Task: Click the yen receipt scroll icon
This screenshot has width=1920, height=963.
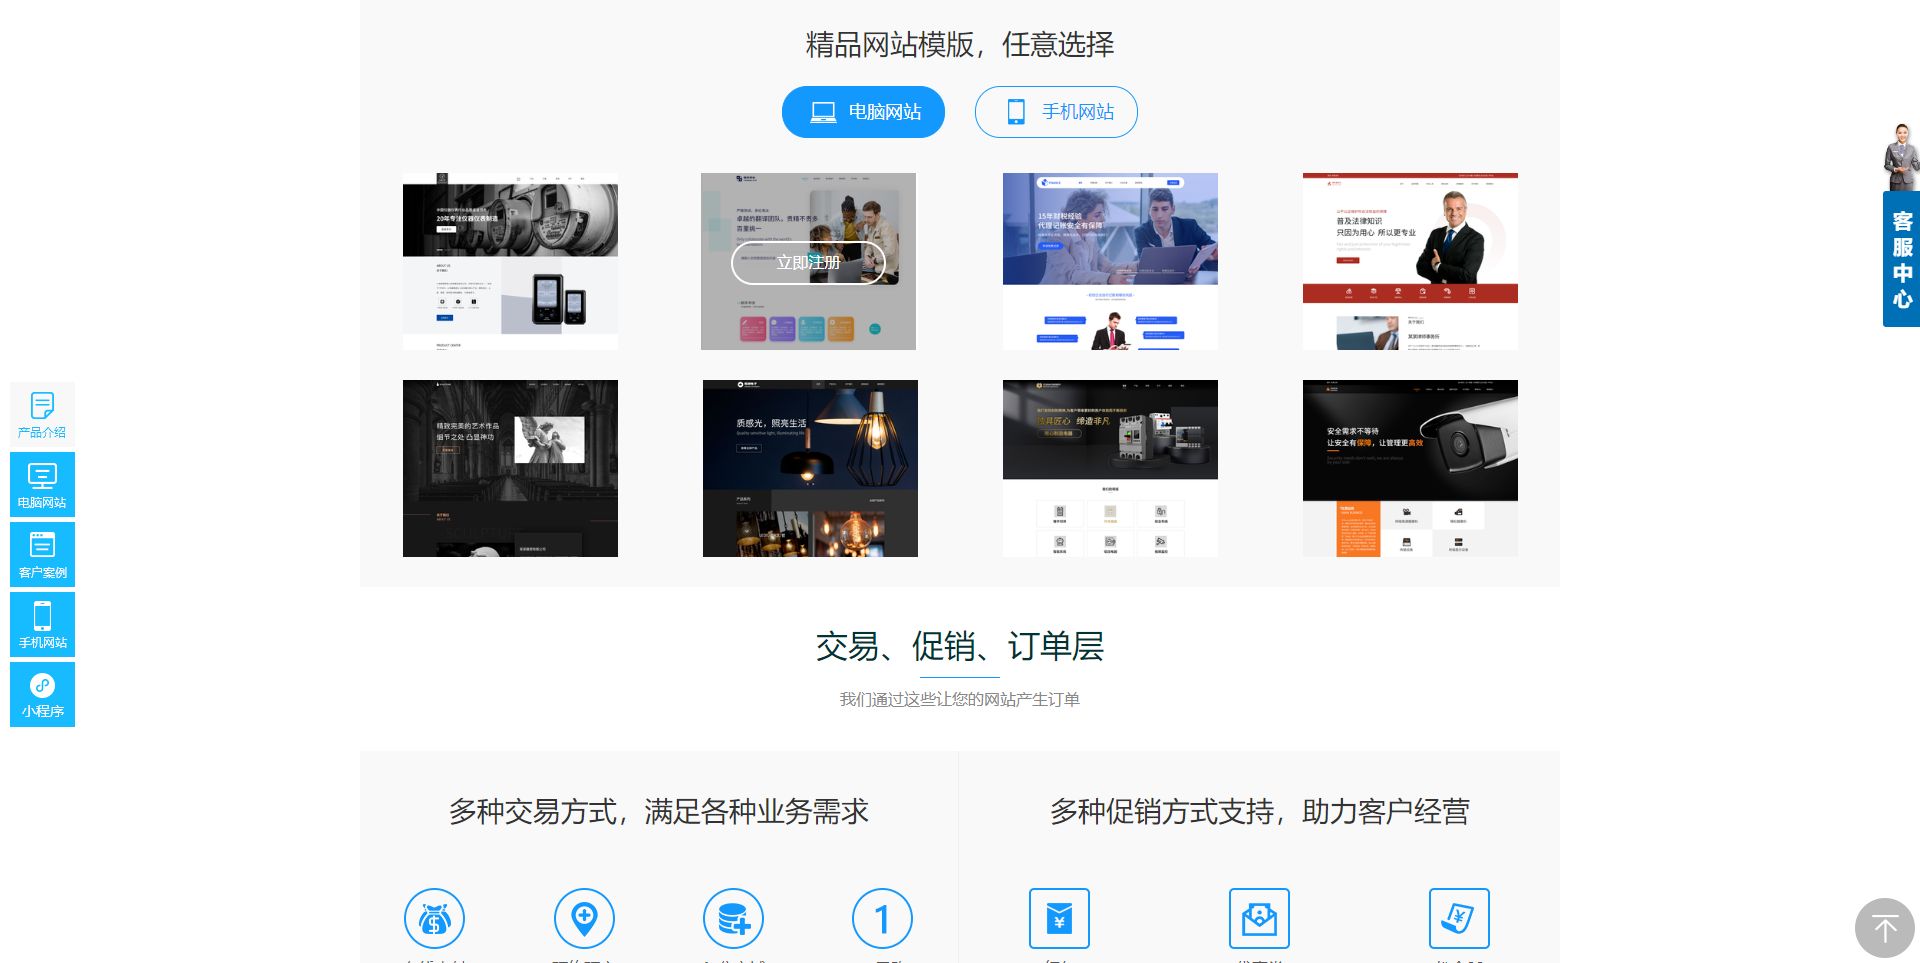Action: click(x=1459, y=918)
